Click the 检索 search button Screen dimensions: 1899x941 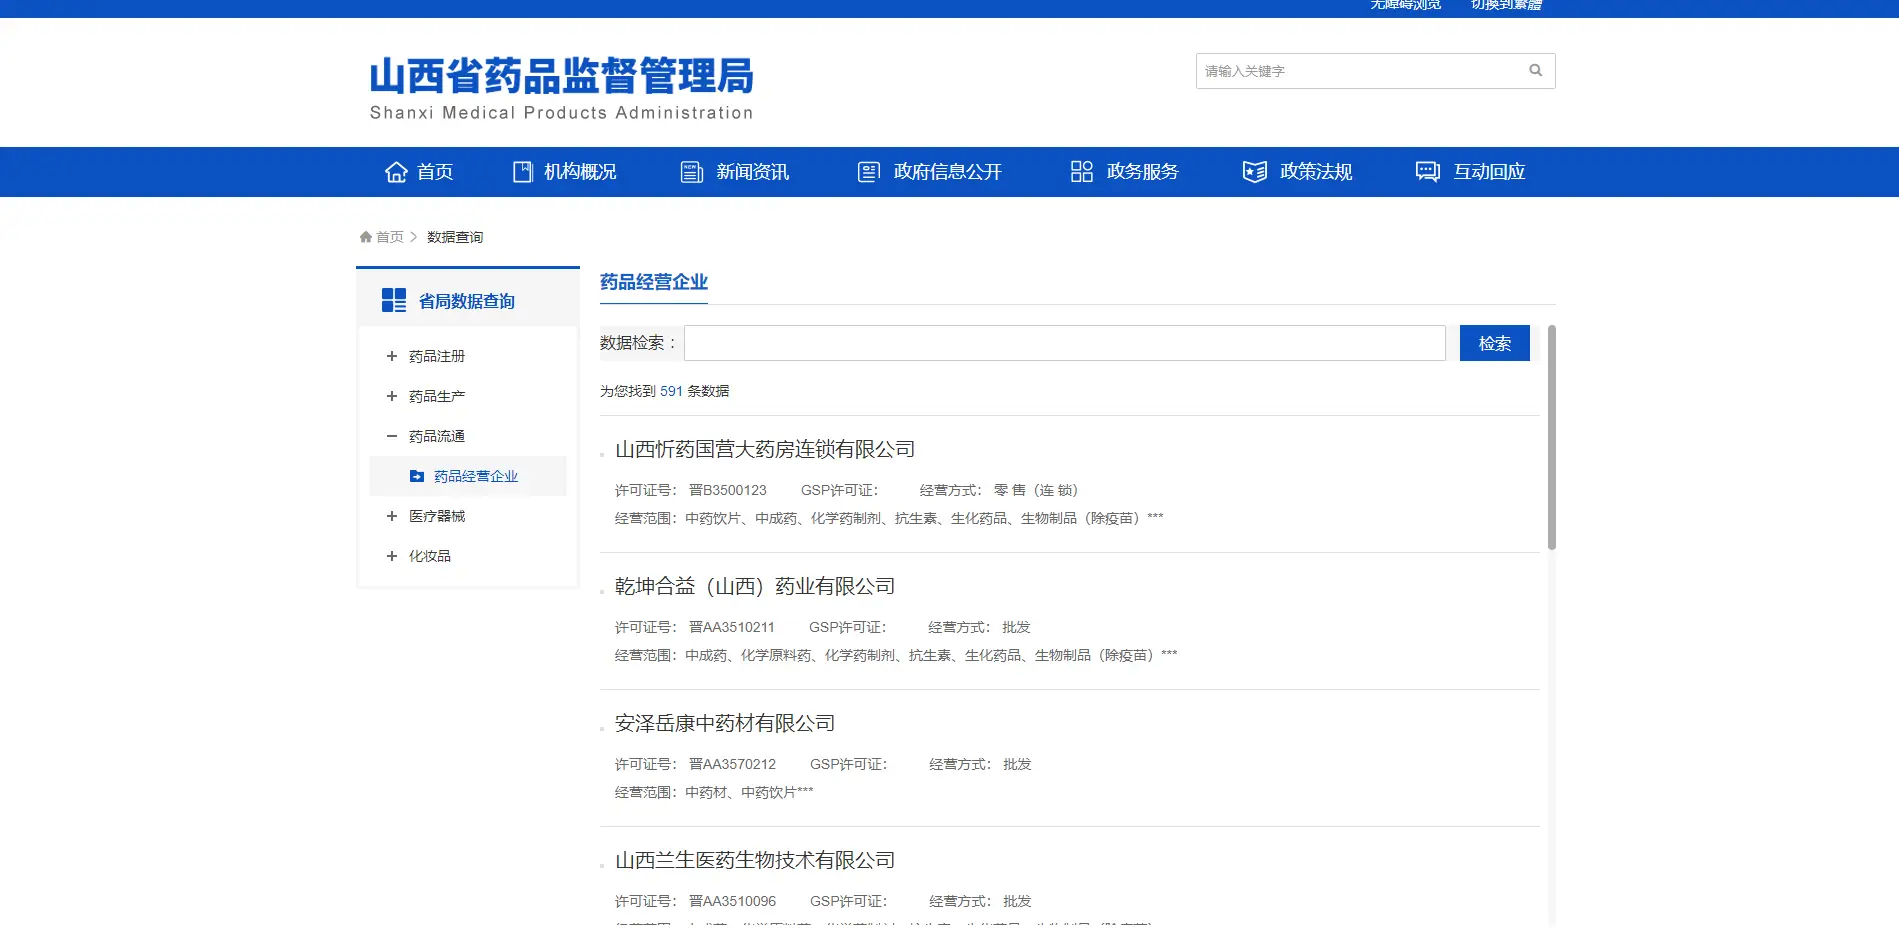[x=1494, y=342]
